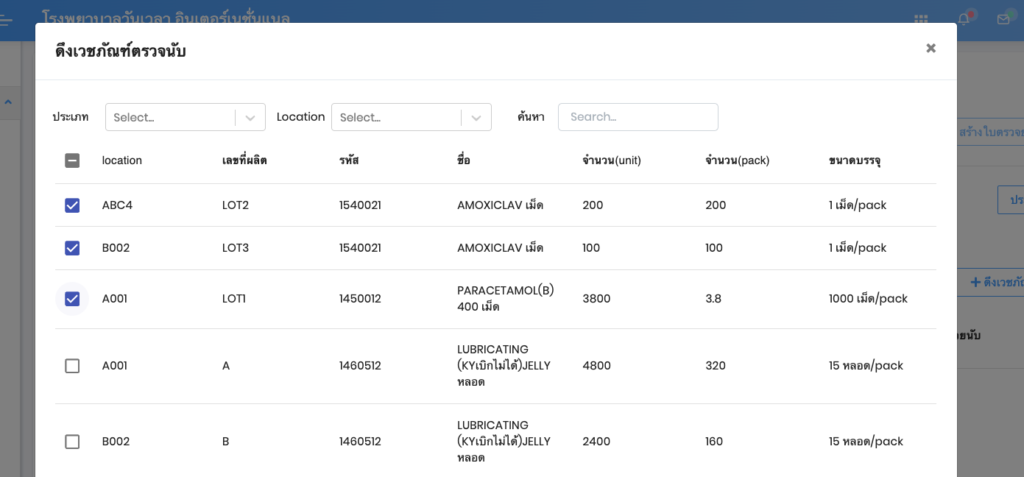Click the notification bell icon

[964, 19]
